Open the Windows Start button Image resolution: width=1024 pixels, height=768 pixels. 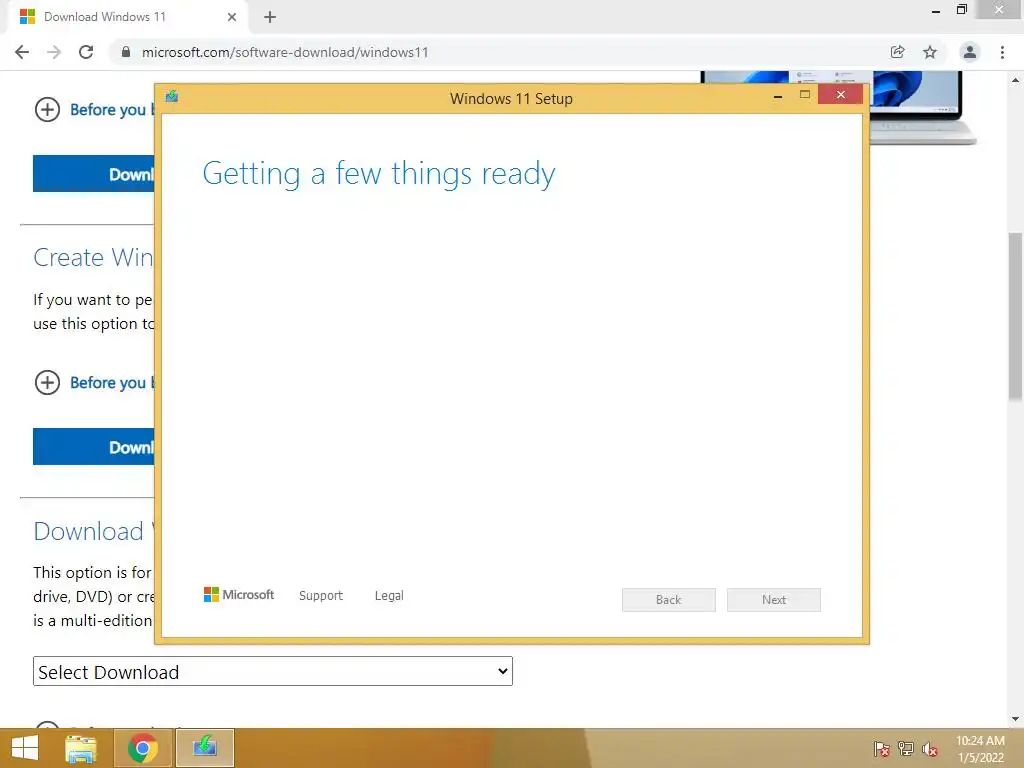coord(25,748)
